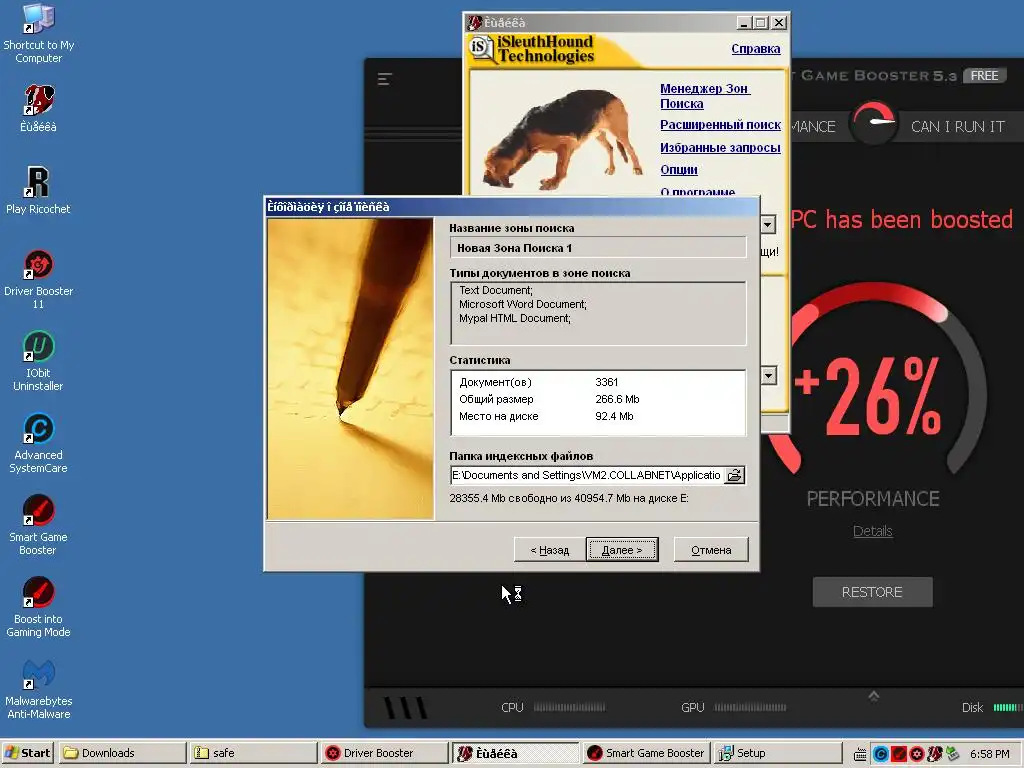
Task: Click Место на диске statistics row
Action: pos(598,416)
